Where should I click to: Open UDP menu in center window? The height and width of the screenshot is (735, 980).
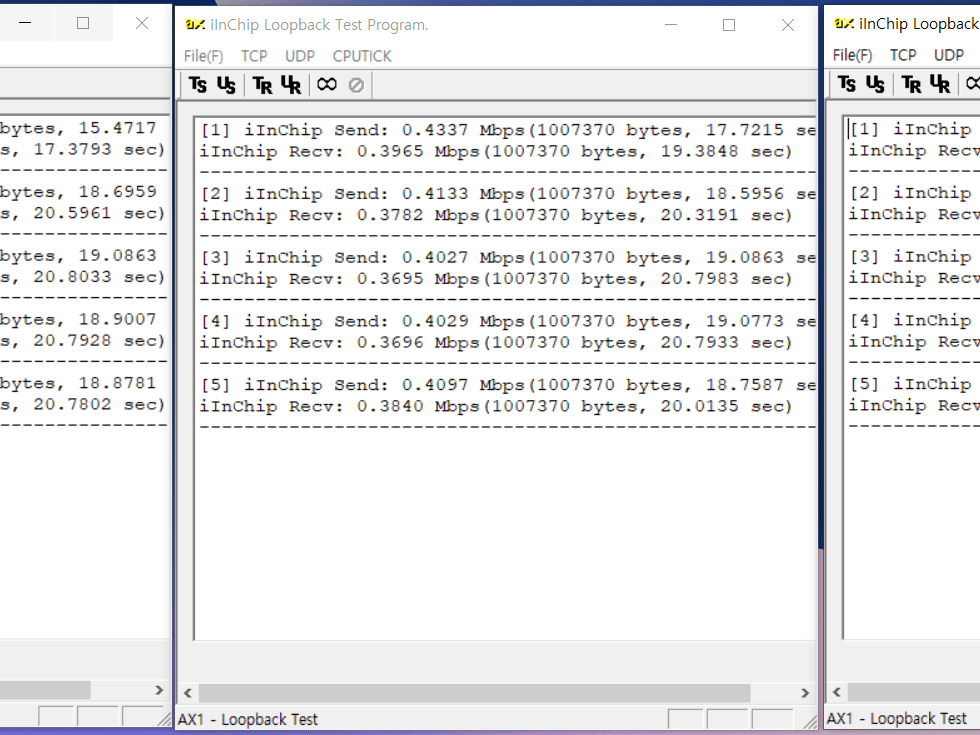300,56
